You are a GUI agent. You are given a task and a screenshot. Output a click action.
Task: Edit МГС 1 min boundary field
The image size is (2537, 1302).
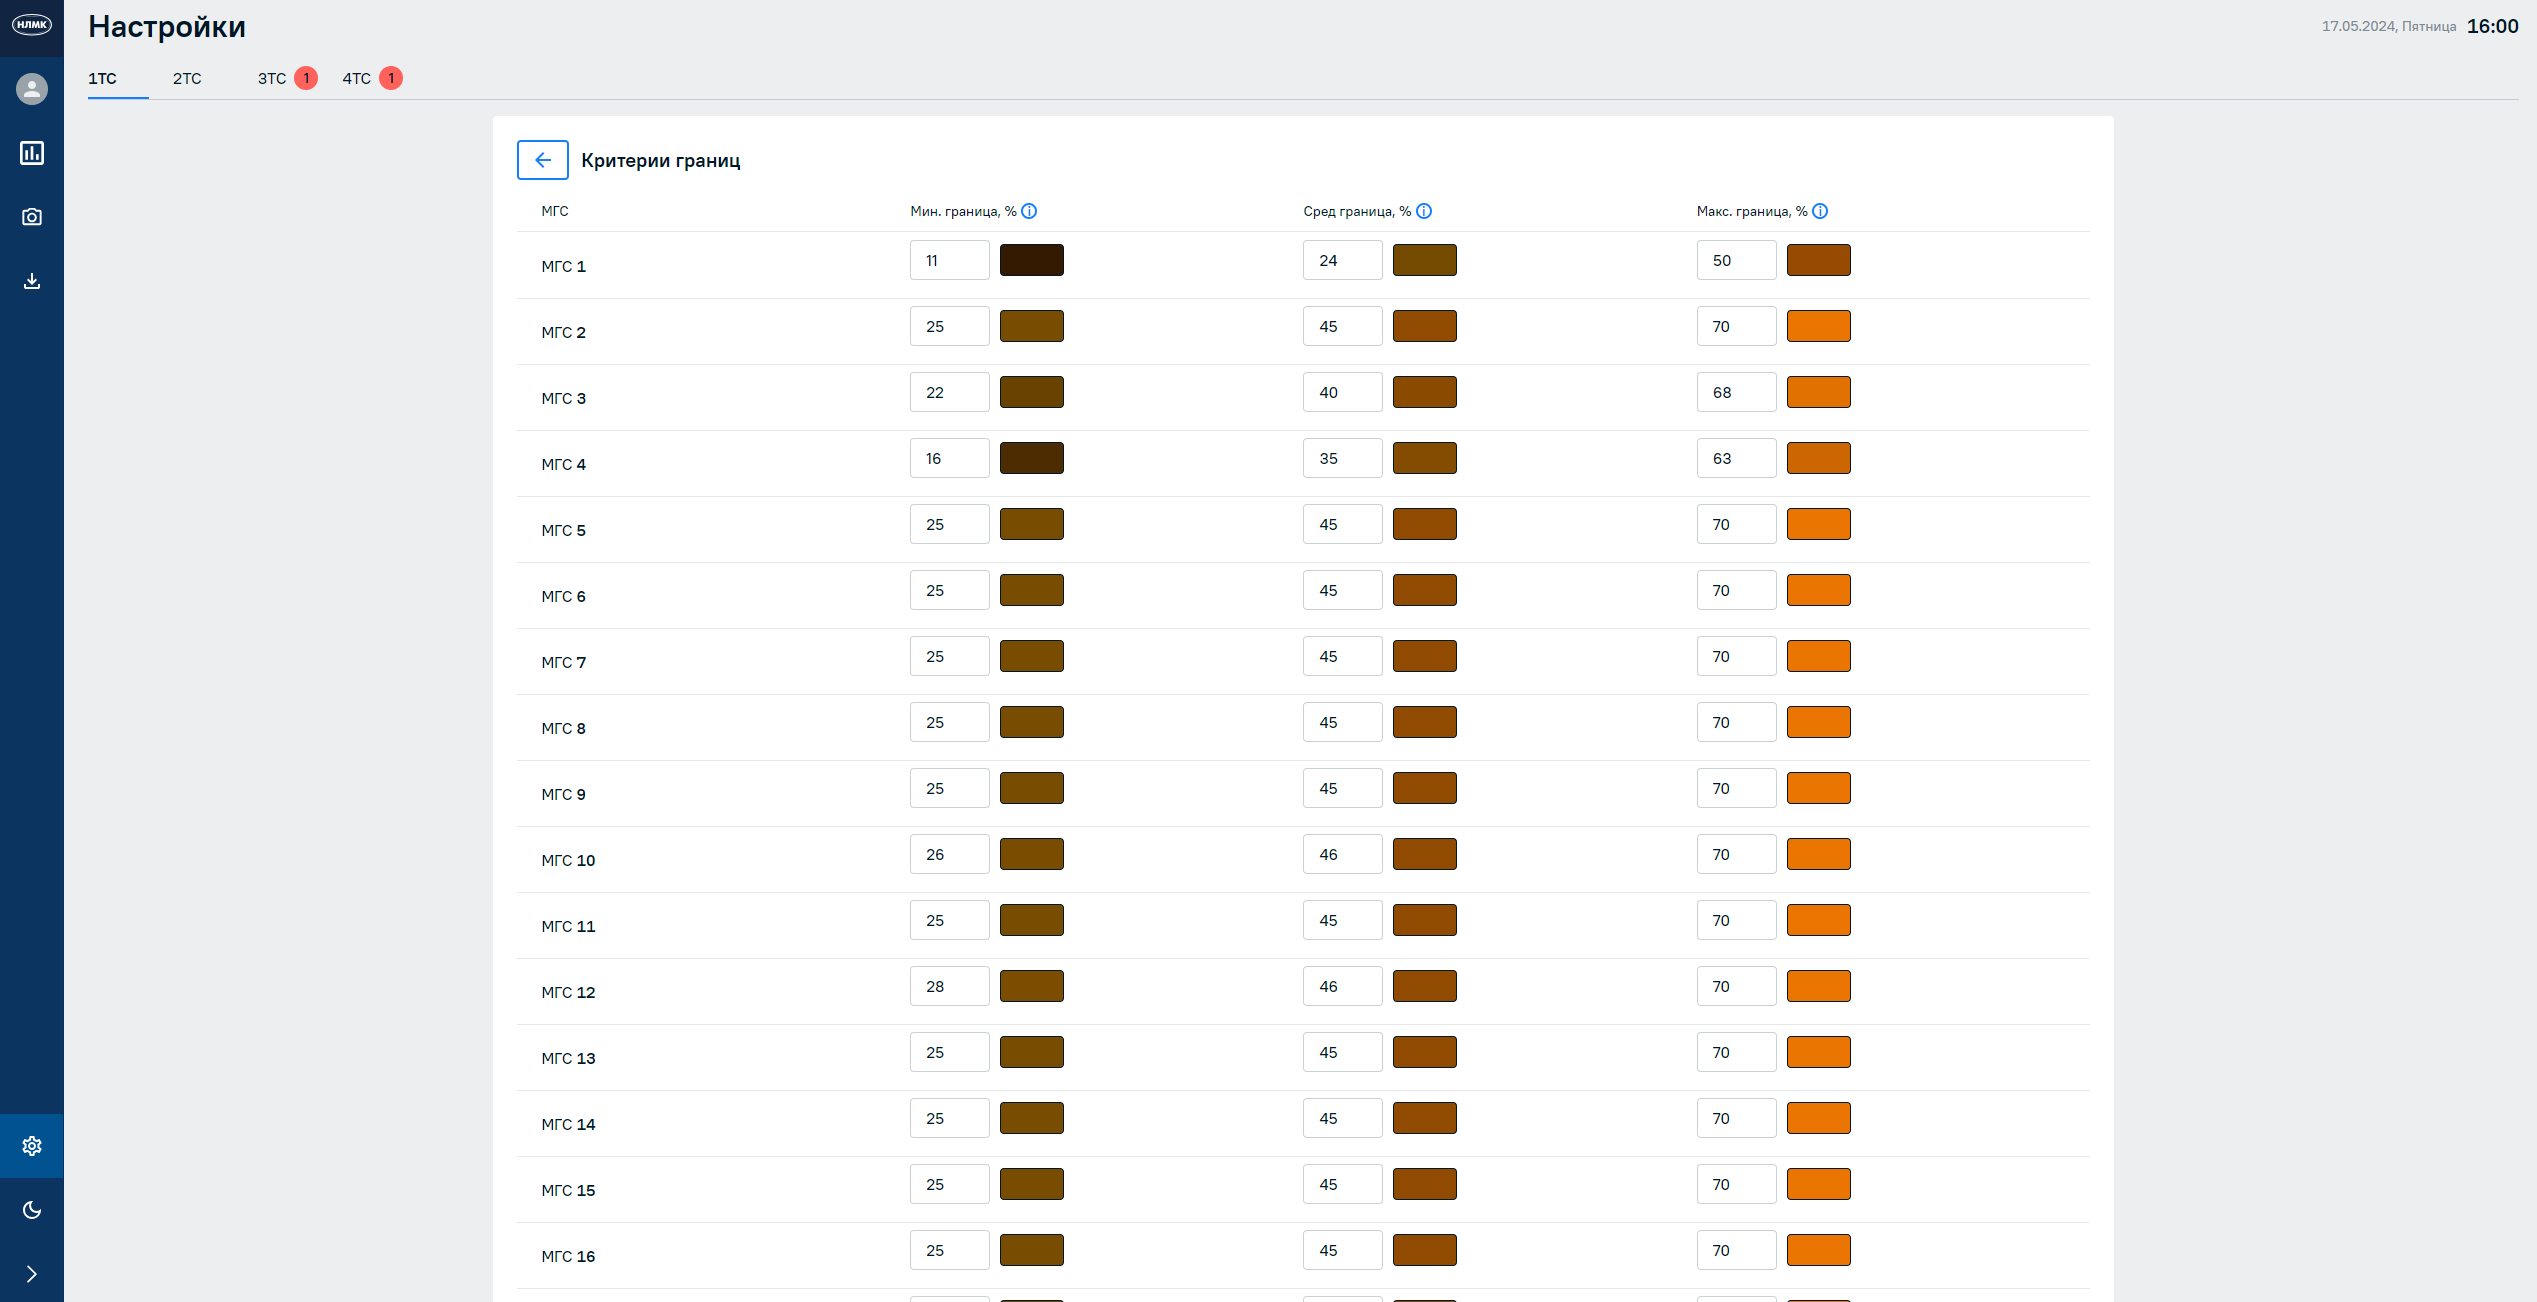point(950,260)
